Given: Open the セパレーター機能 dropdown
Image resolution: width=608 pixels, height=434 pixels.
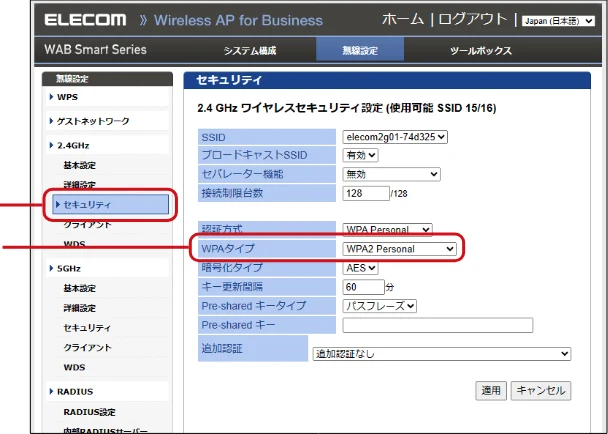Looking at the screenshot, I should (x=391, y=174).
